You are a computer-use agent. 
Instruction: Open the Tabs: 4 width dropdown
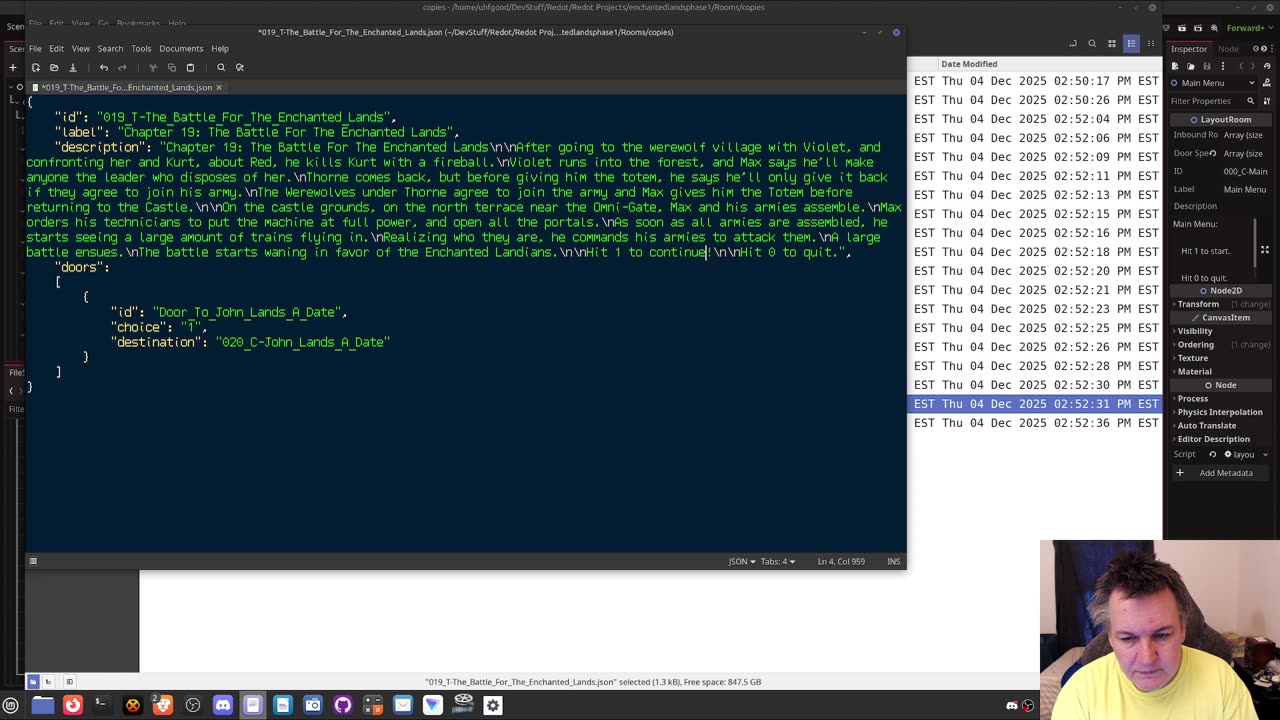pyautogui.click(x=778, y=561)
